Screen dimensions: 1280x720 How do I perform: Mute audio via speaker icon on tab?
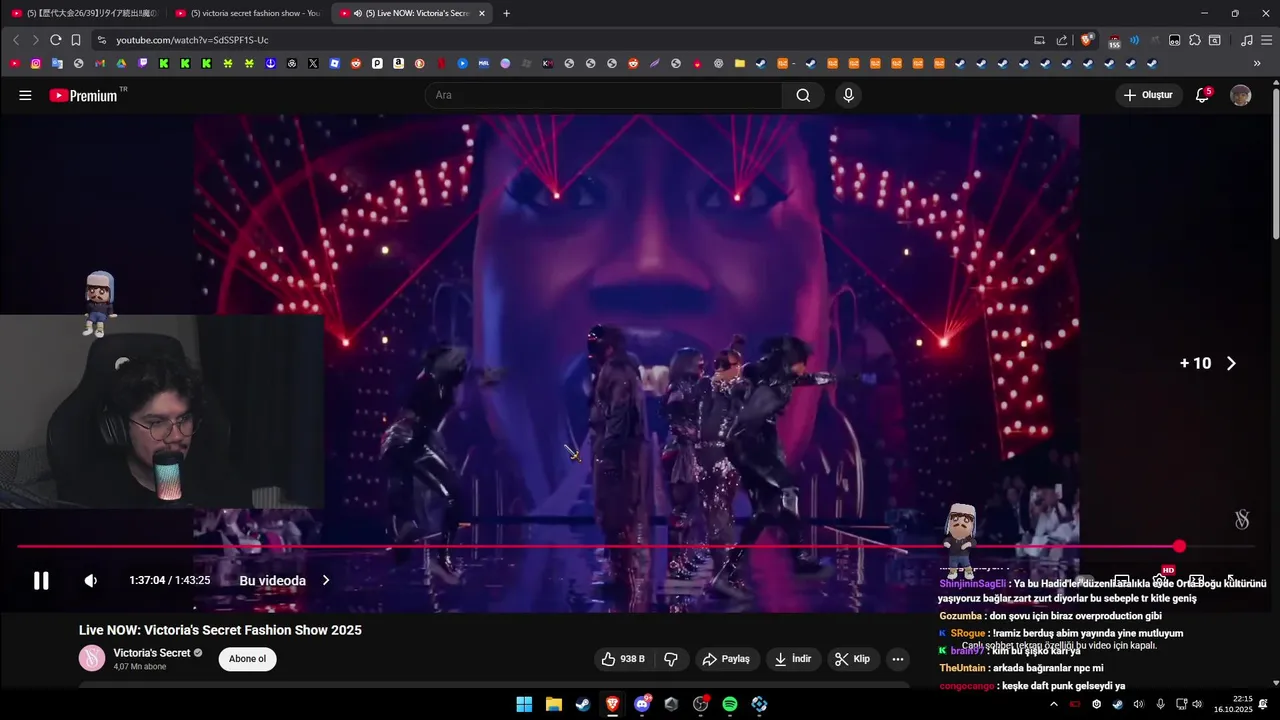pos(357,13)
